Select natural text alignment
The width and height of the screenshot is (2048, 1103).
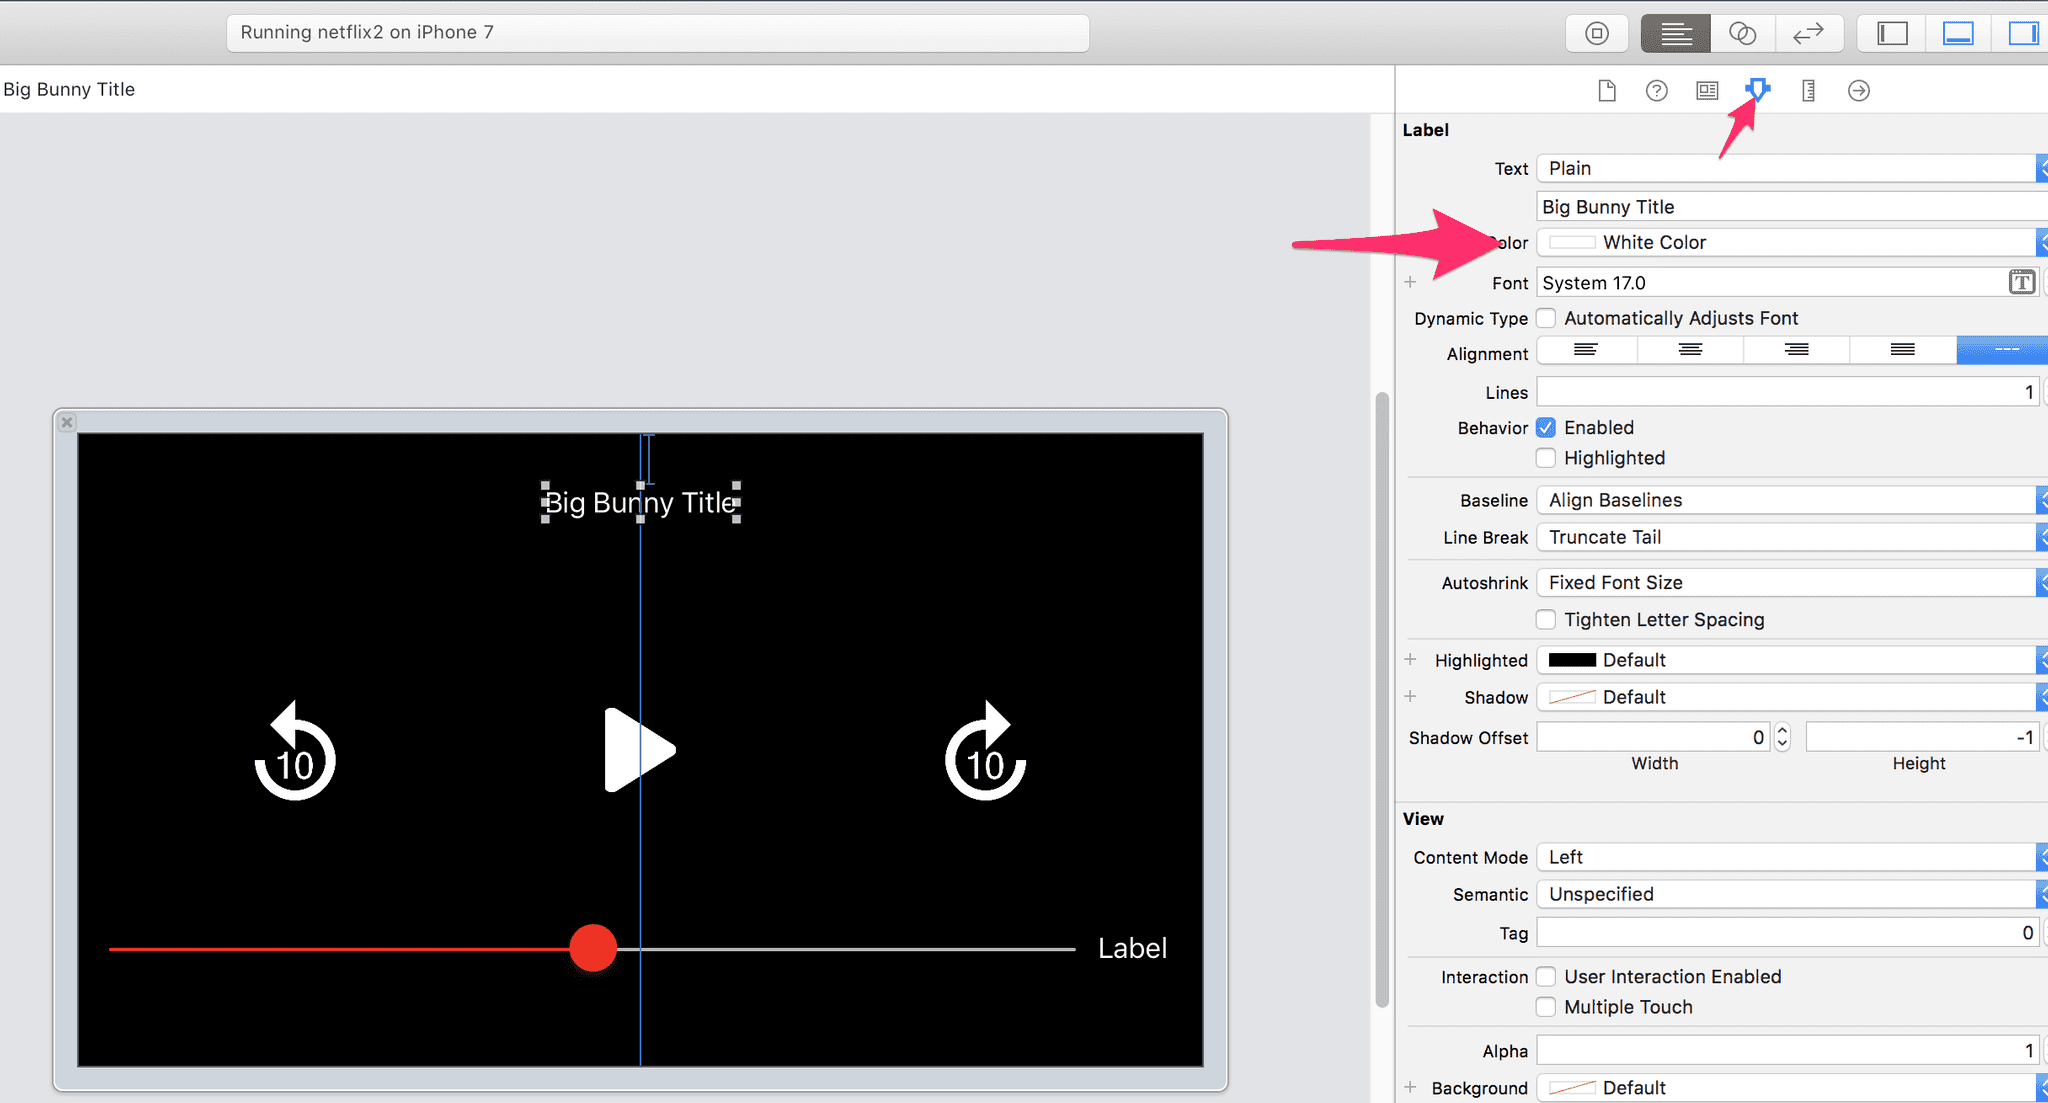coord(2003,350)
